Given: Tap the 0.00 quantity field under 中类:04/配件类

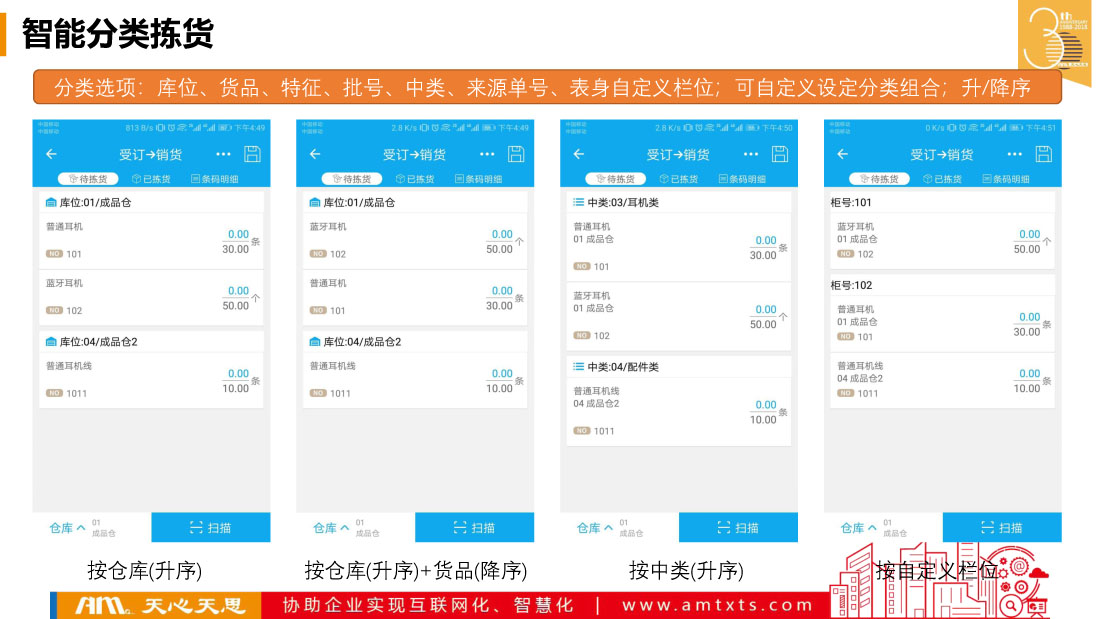Looking at the screenshot, I should [x=766, y=404].
